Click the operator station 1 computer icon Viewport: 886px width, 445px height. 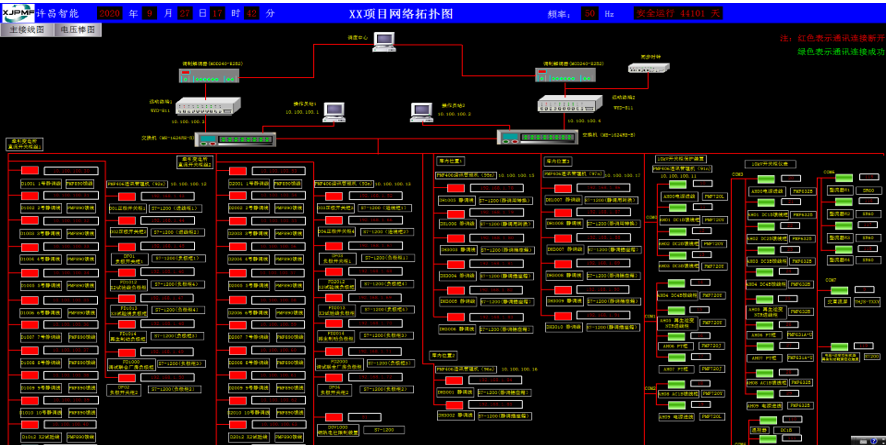click(333, 111)
